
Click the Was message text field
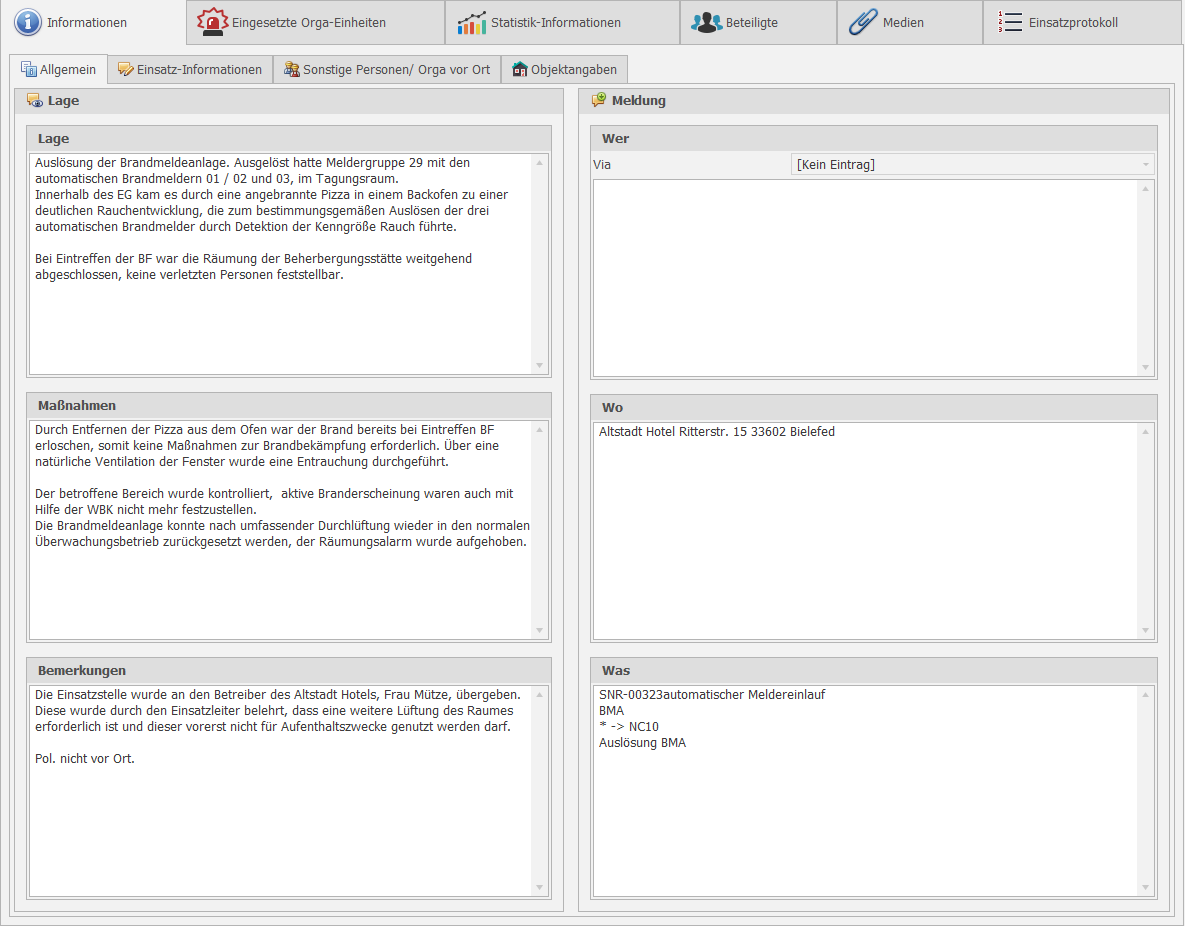865,820
